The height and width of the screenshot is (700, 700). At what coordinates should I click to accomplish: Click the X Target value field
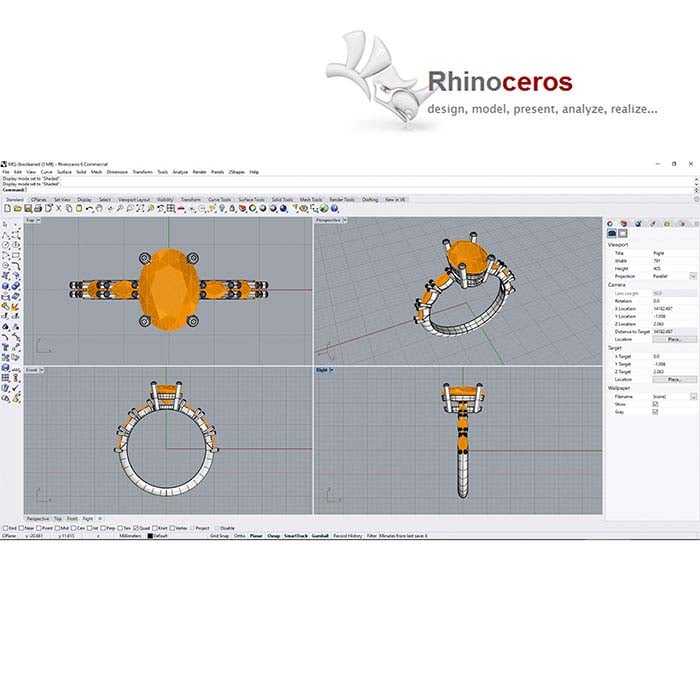[675, 356]
